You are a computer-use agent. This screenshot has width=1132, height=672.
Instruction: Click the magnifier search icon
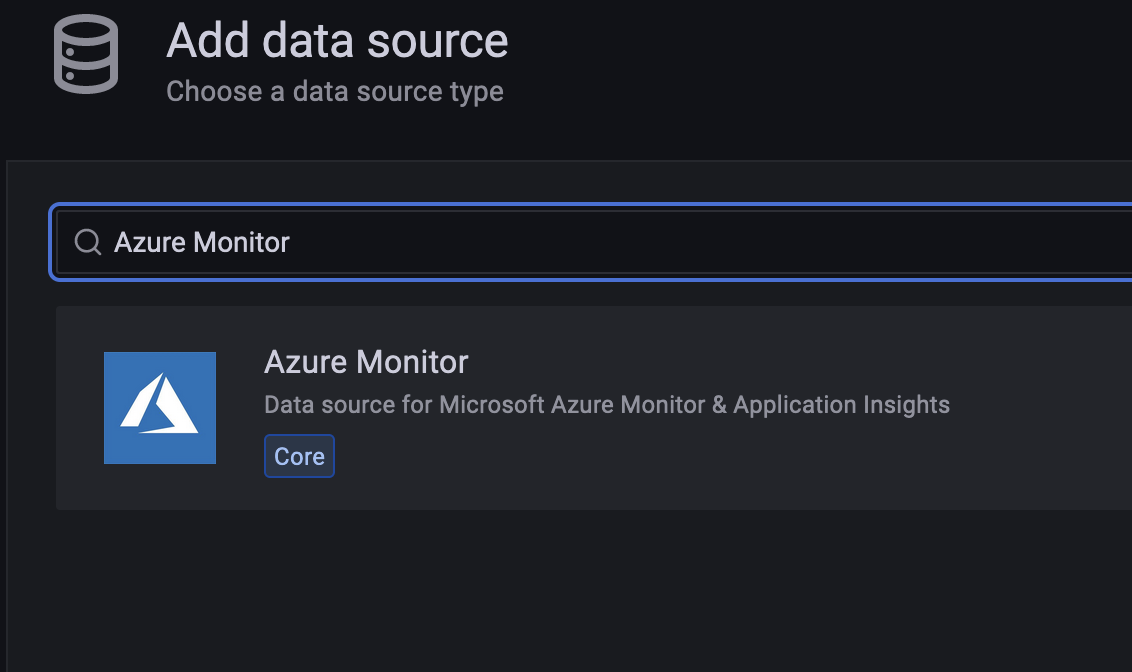click(88, 242)
